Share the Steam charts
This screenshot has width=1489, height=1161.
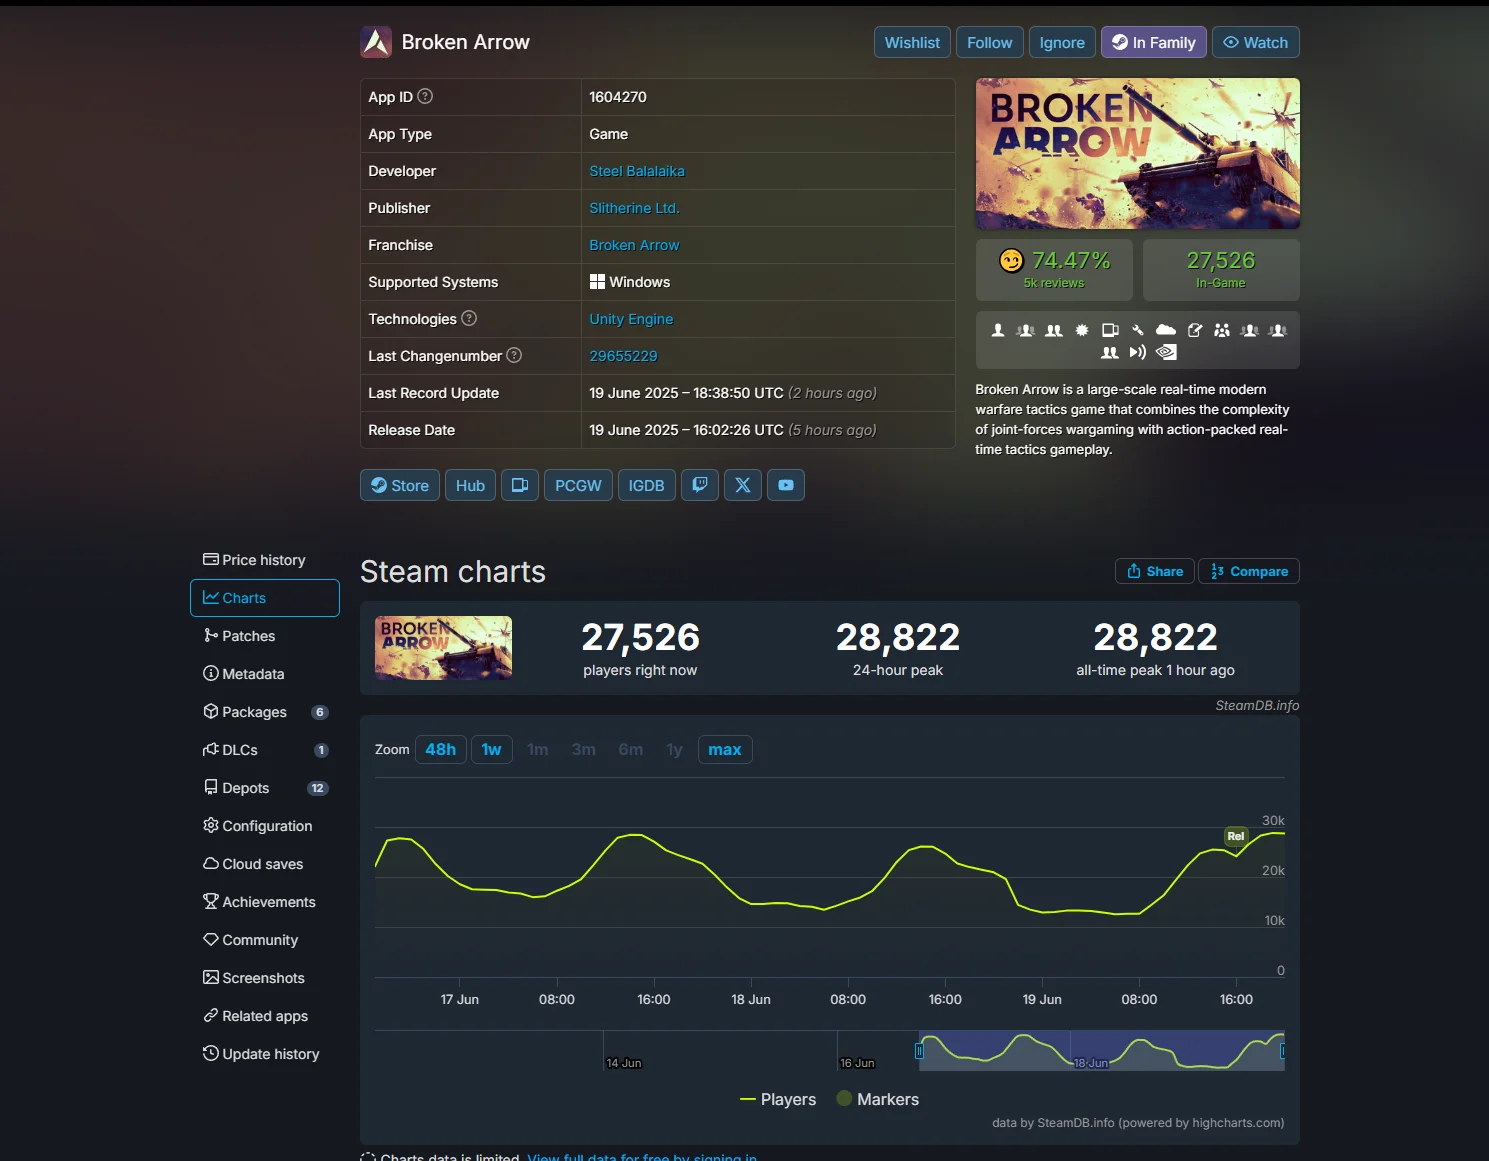1155,571
